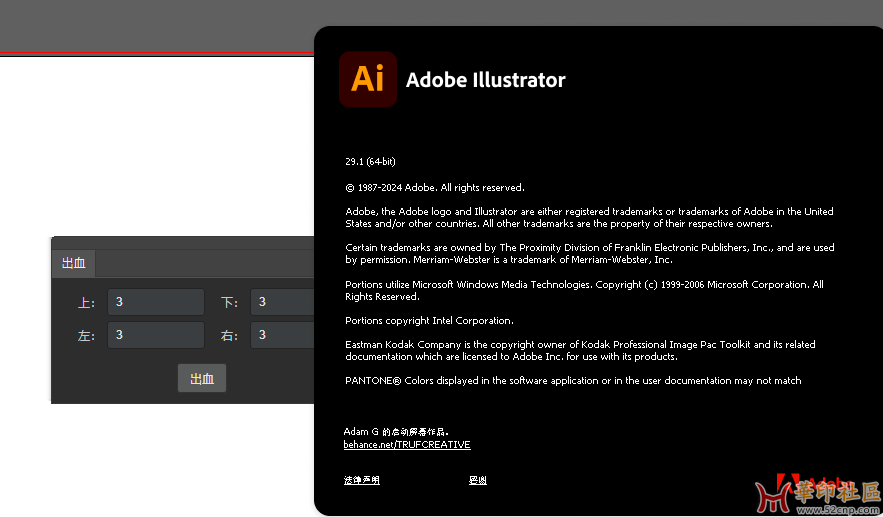This screenshot has height=517, width=883.
Task: Click the 出血 apply button
Action: pyautogui.click(x=202, y=378)
